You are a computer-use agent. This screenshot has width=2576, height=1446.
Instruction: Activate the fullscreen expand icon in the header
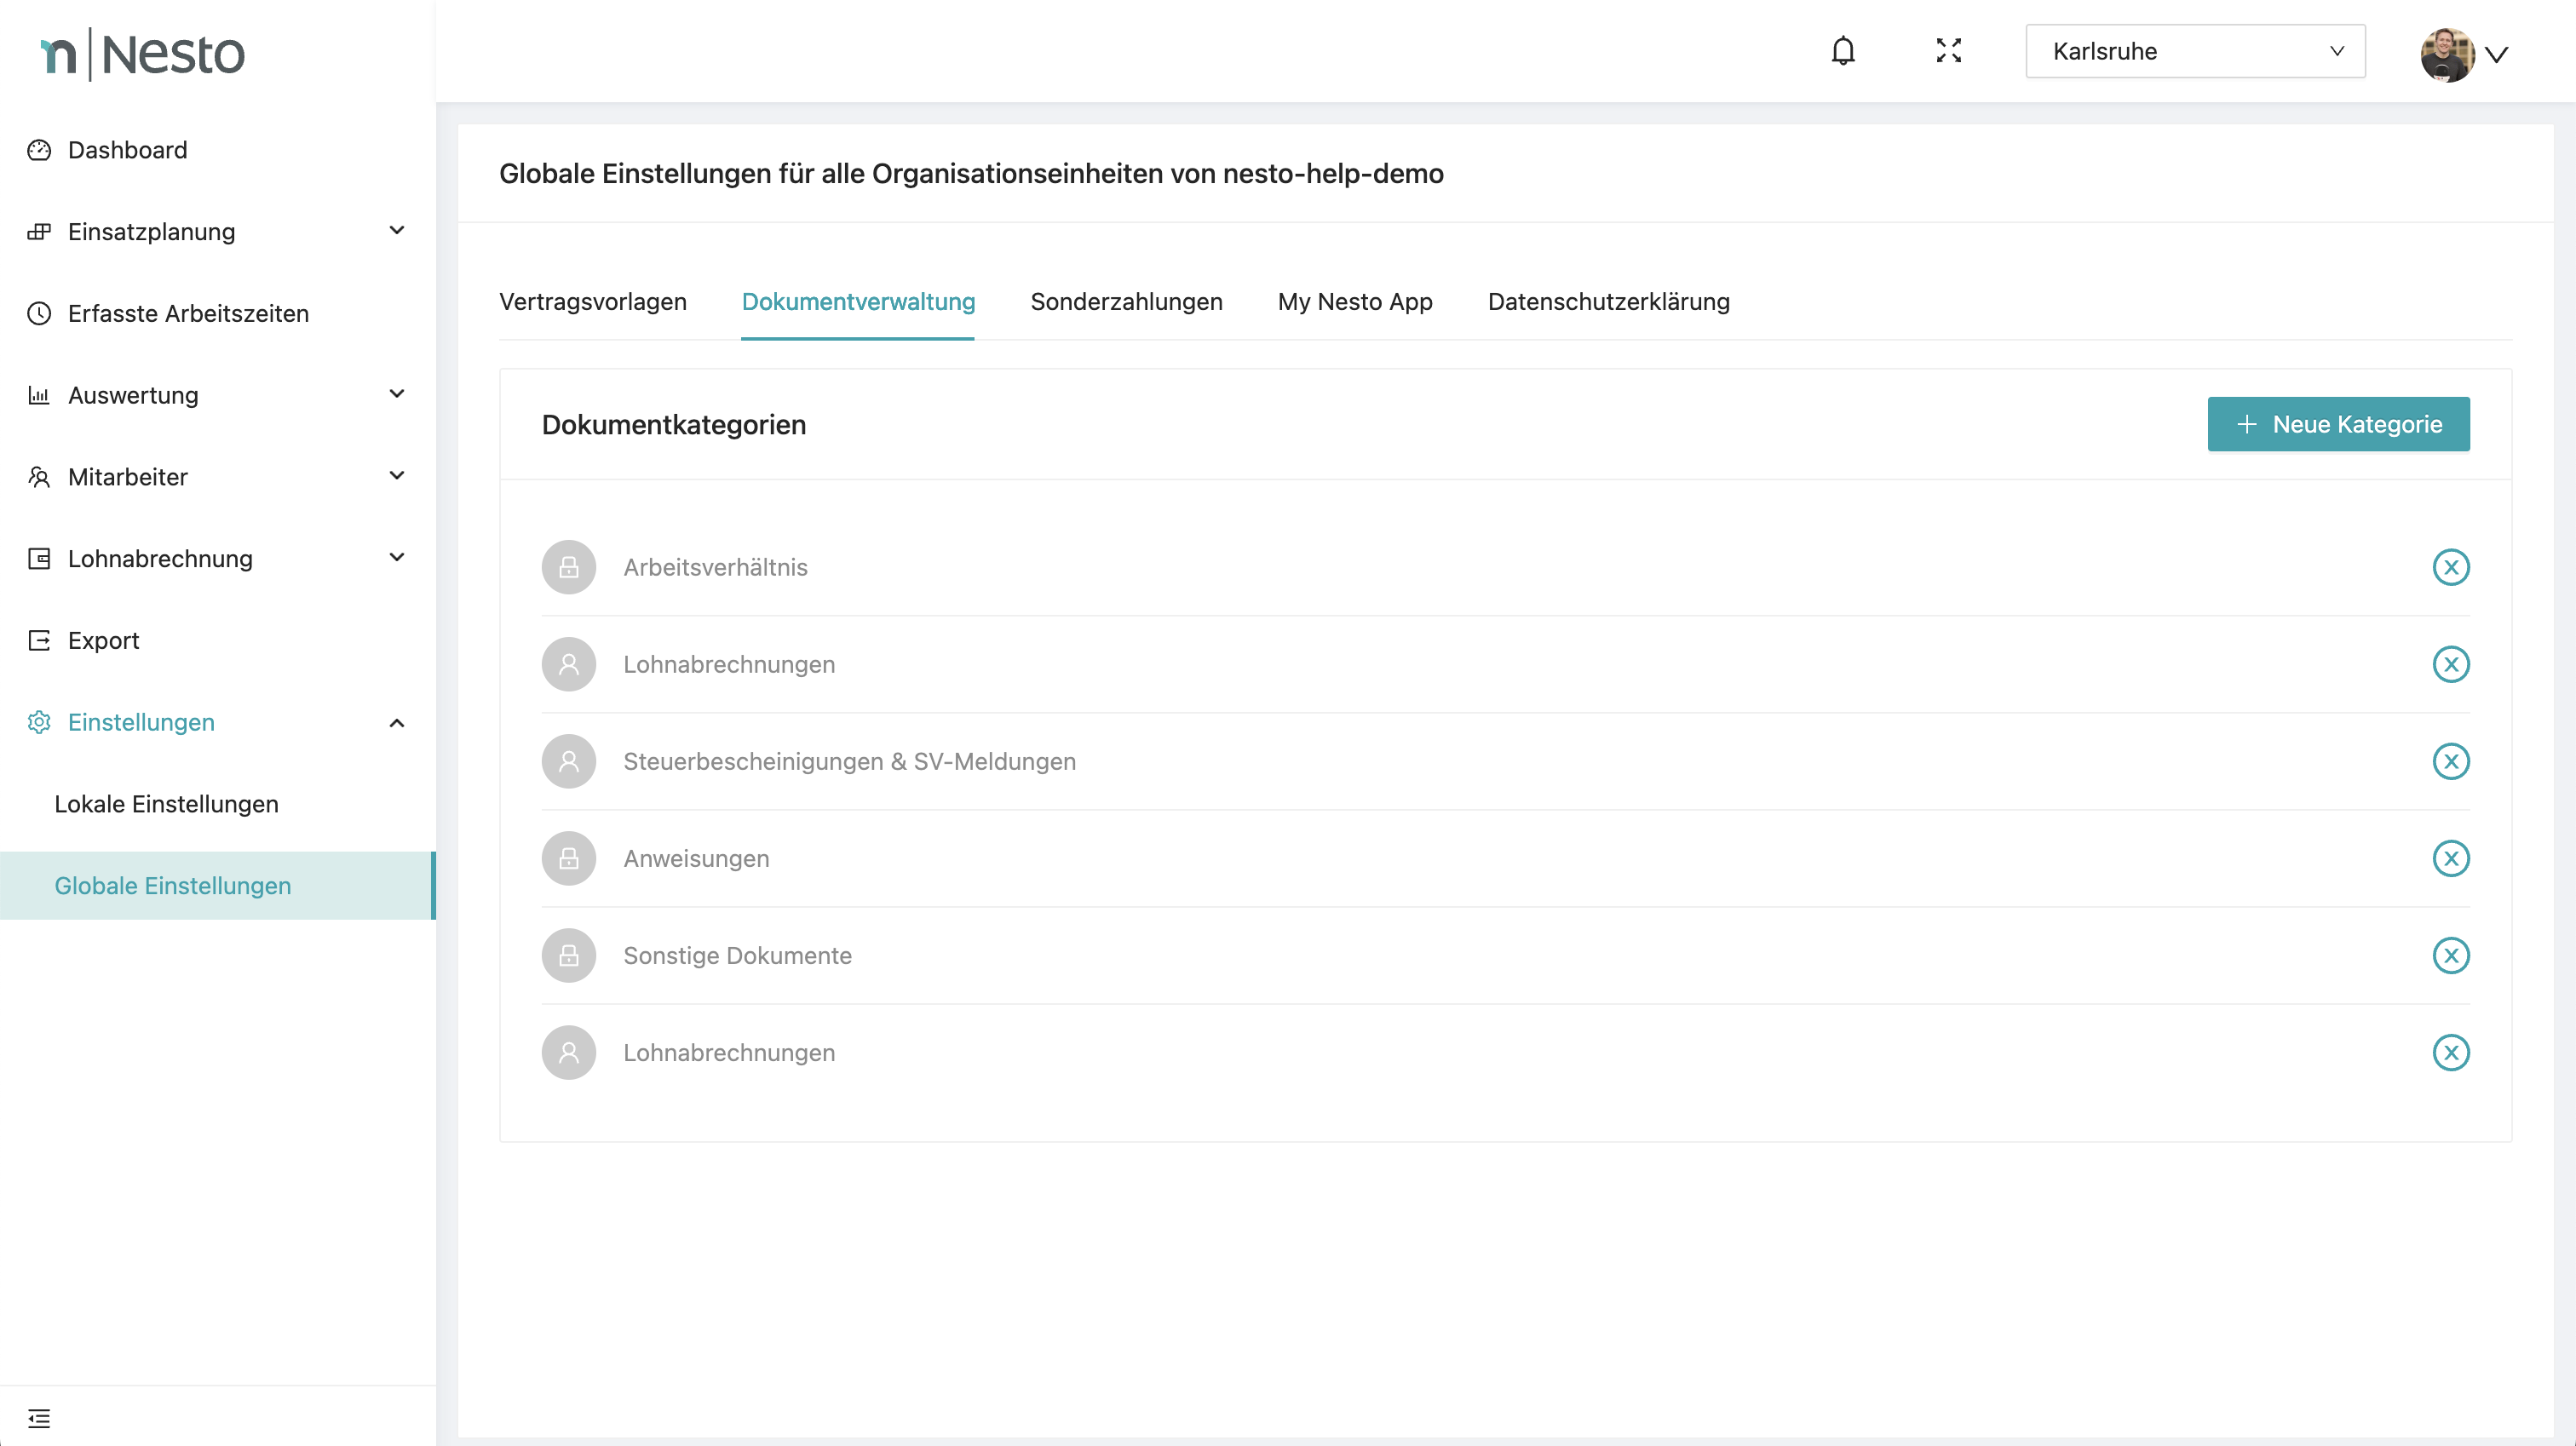(x=1948, y=51)
